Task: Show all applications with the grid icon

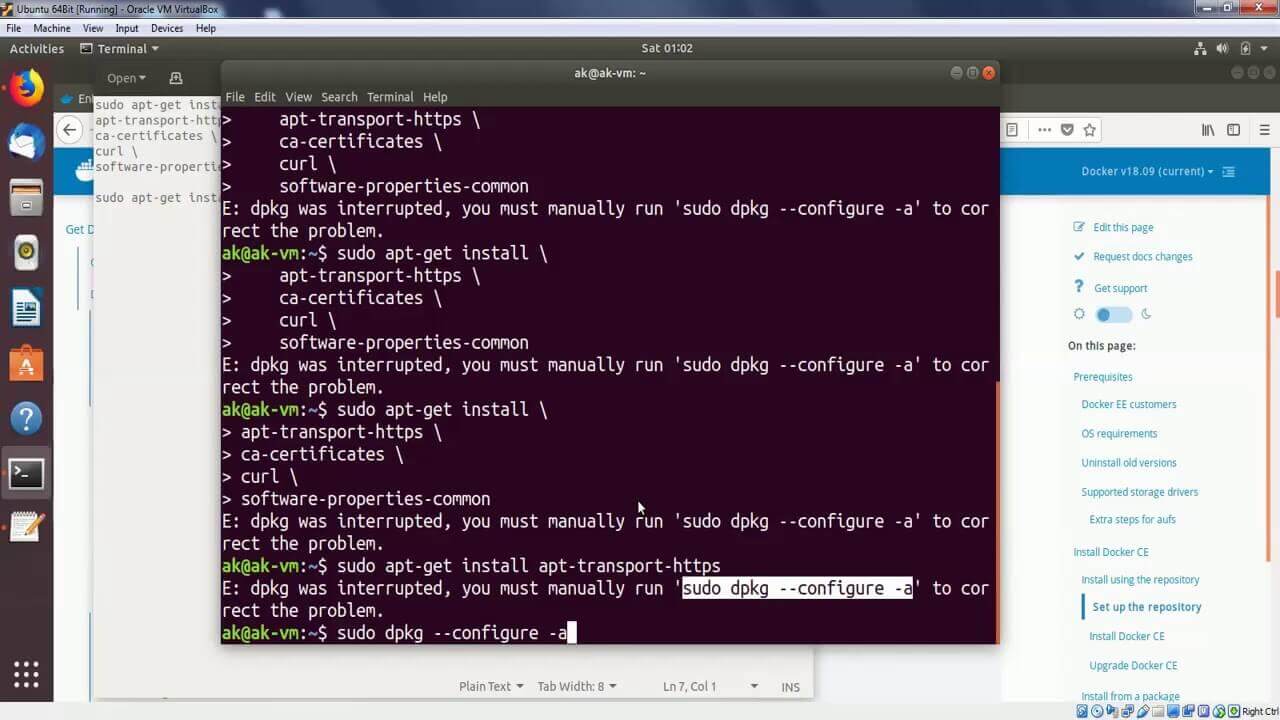Action: (26, 676)
